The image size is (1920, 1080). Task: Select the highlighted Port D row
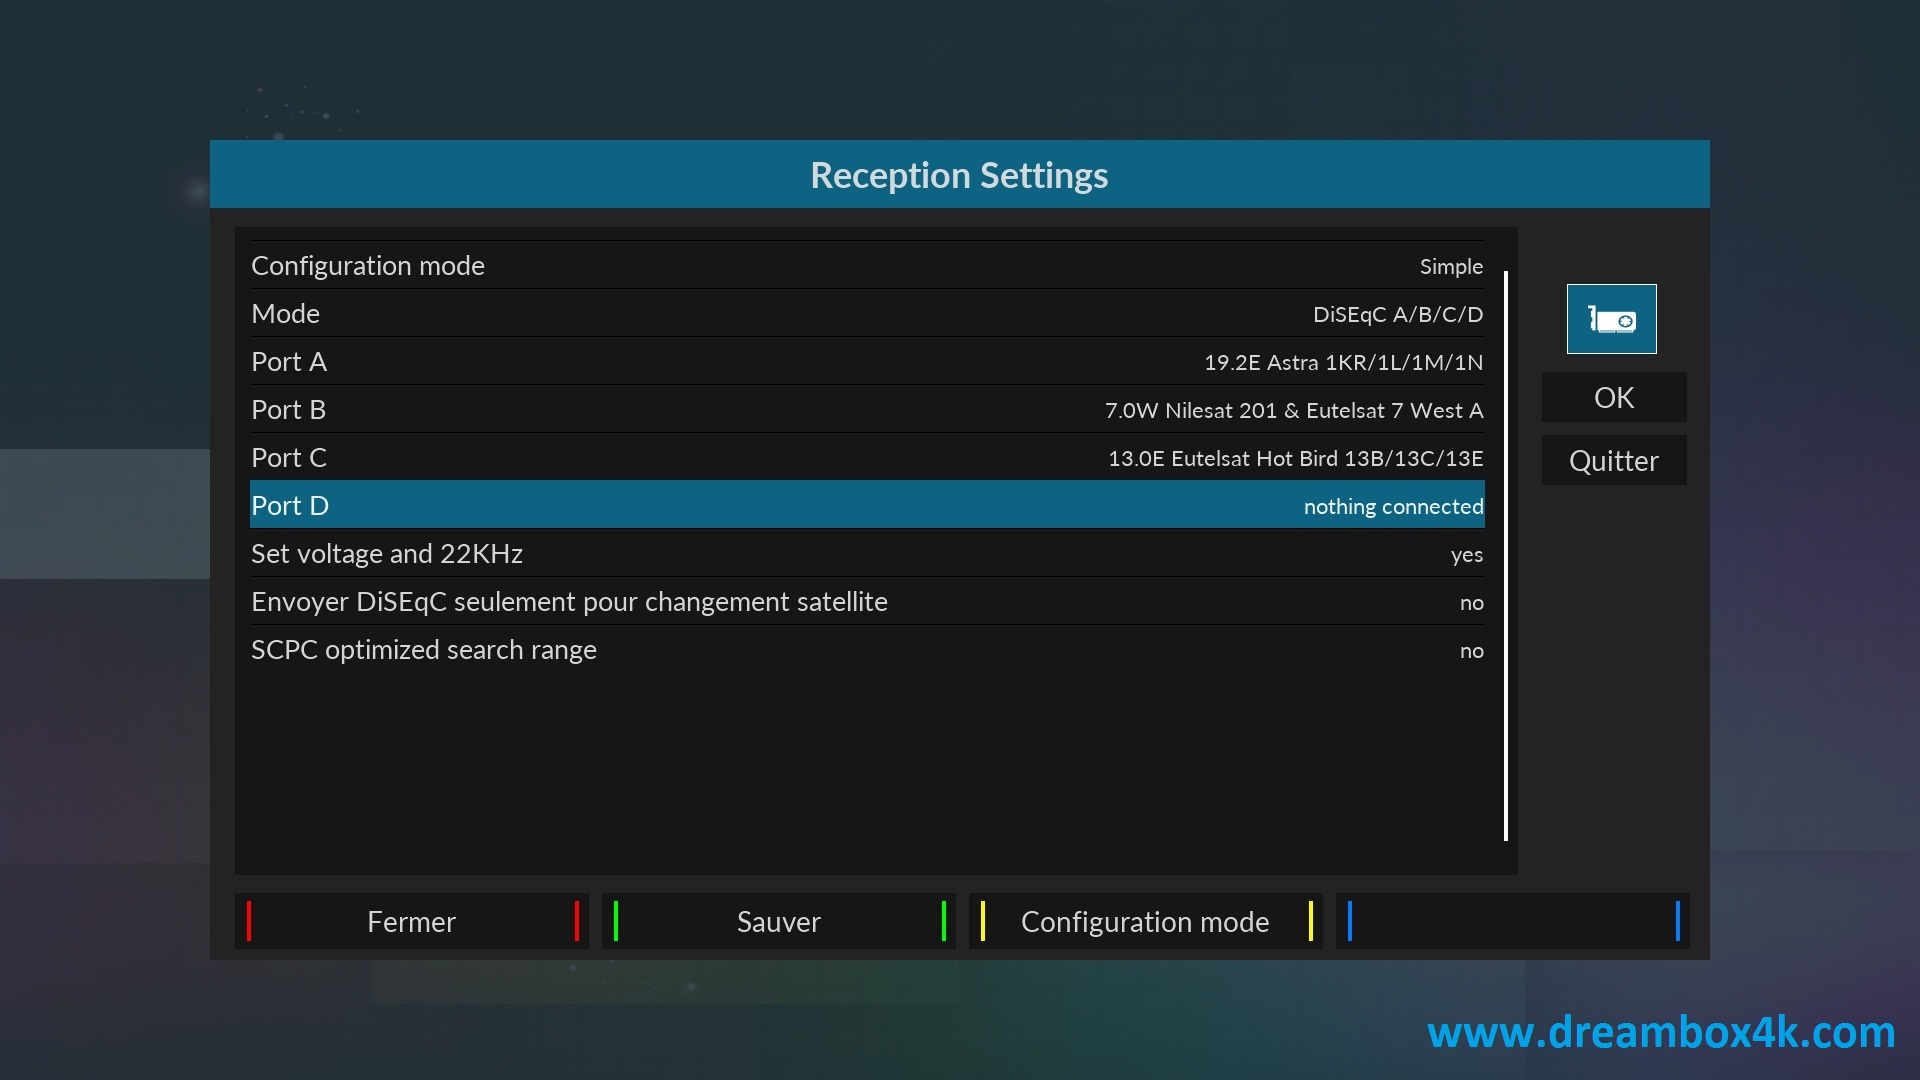[x=867, y=505]
